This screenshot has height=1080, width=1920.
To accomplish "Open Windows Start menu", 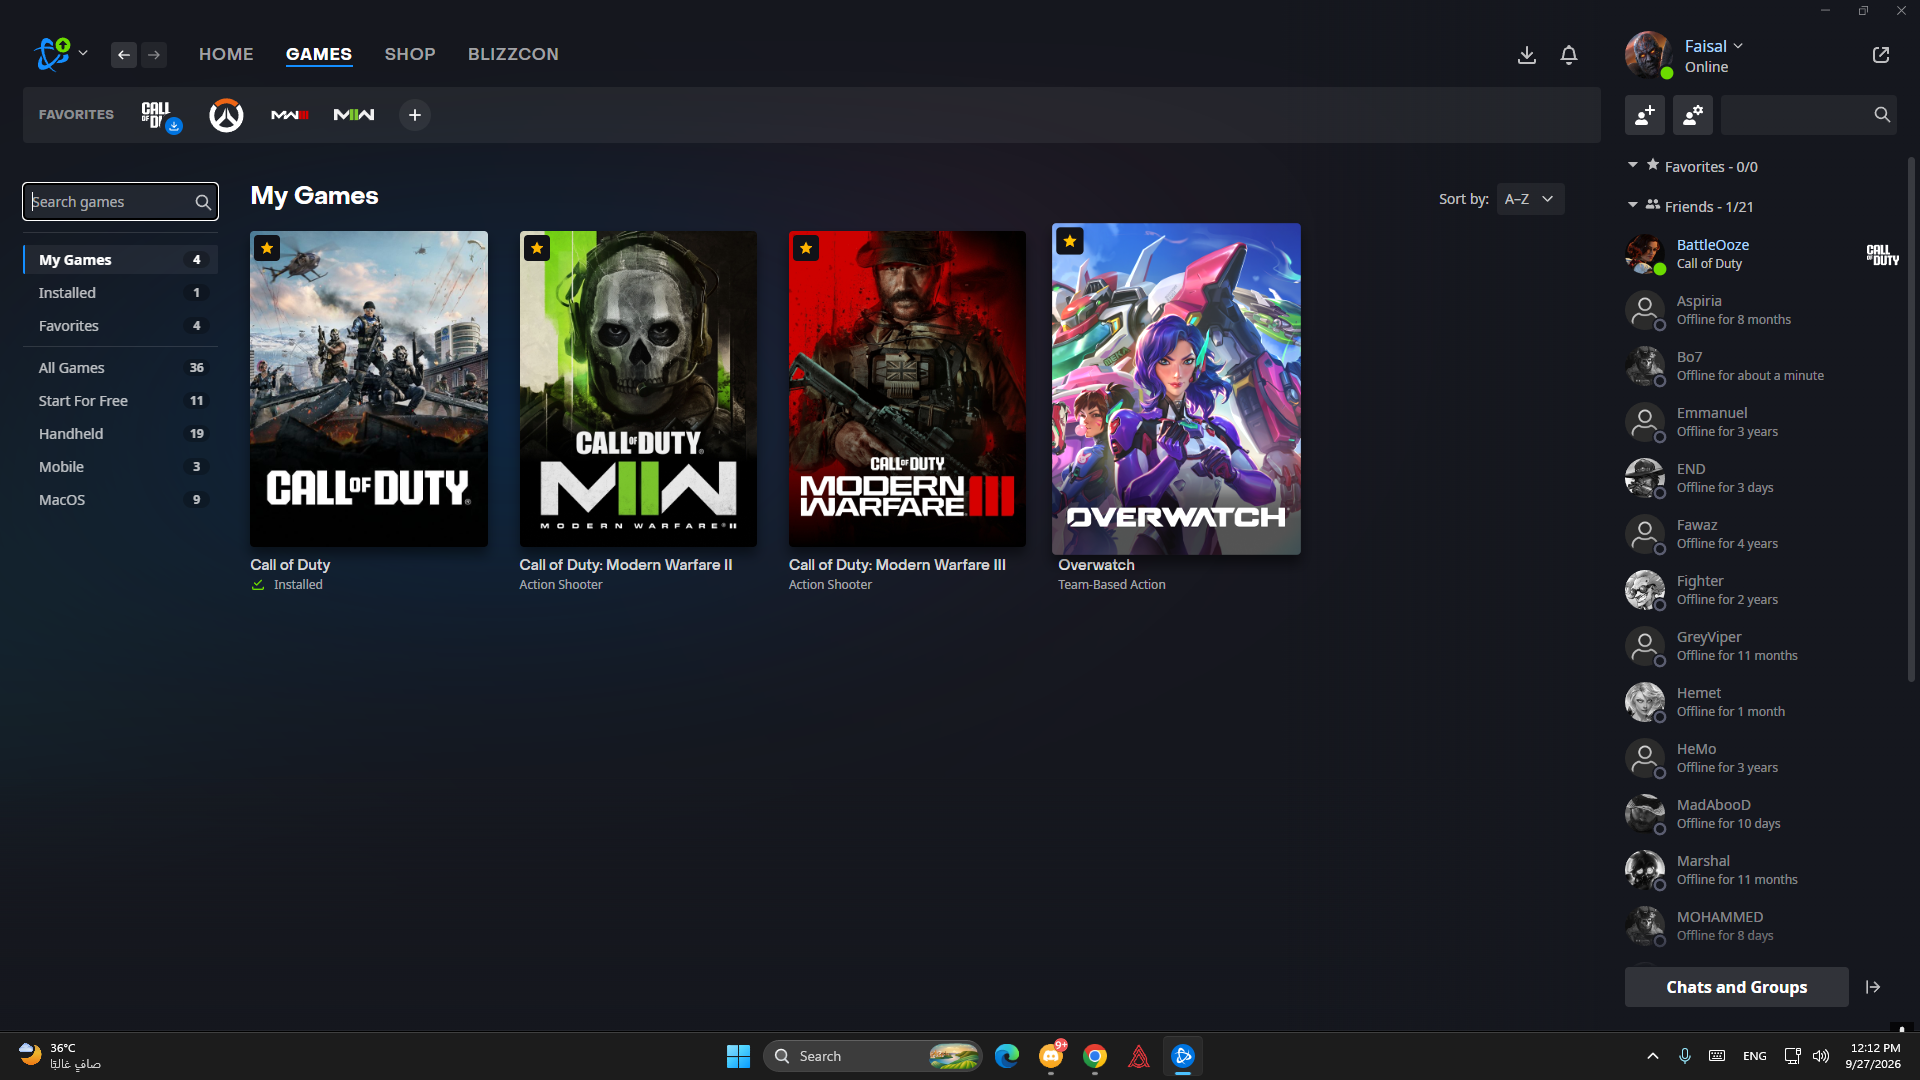I will (x=738, y=1056).
